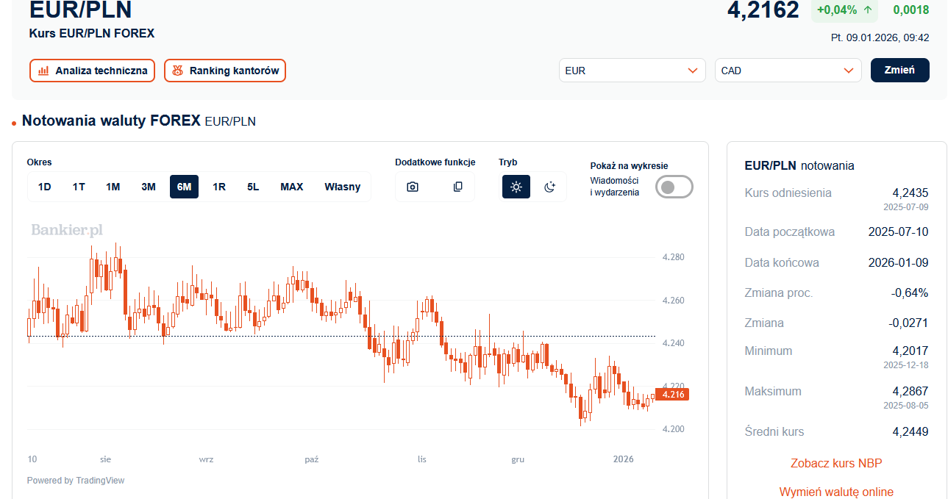Click the Zmień button

tap(900, 70)
